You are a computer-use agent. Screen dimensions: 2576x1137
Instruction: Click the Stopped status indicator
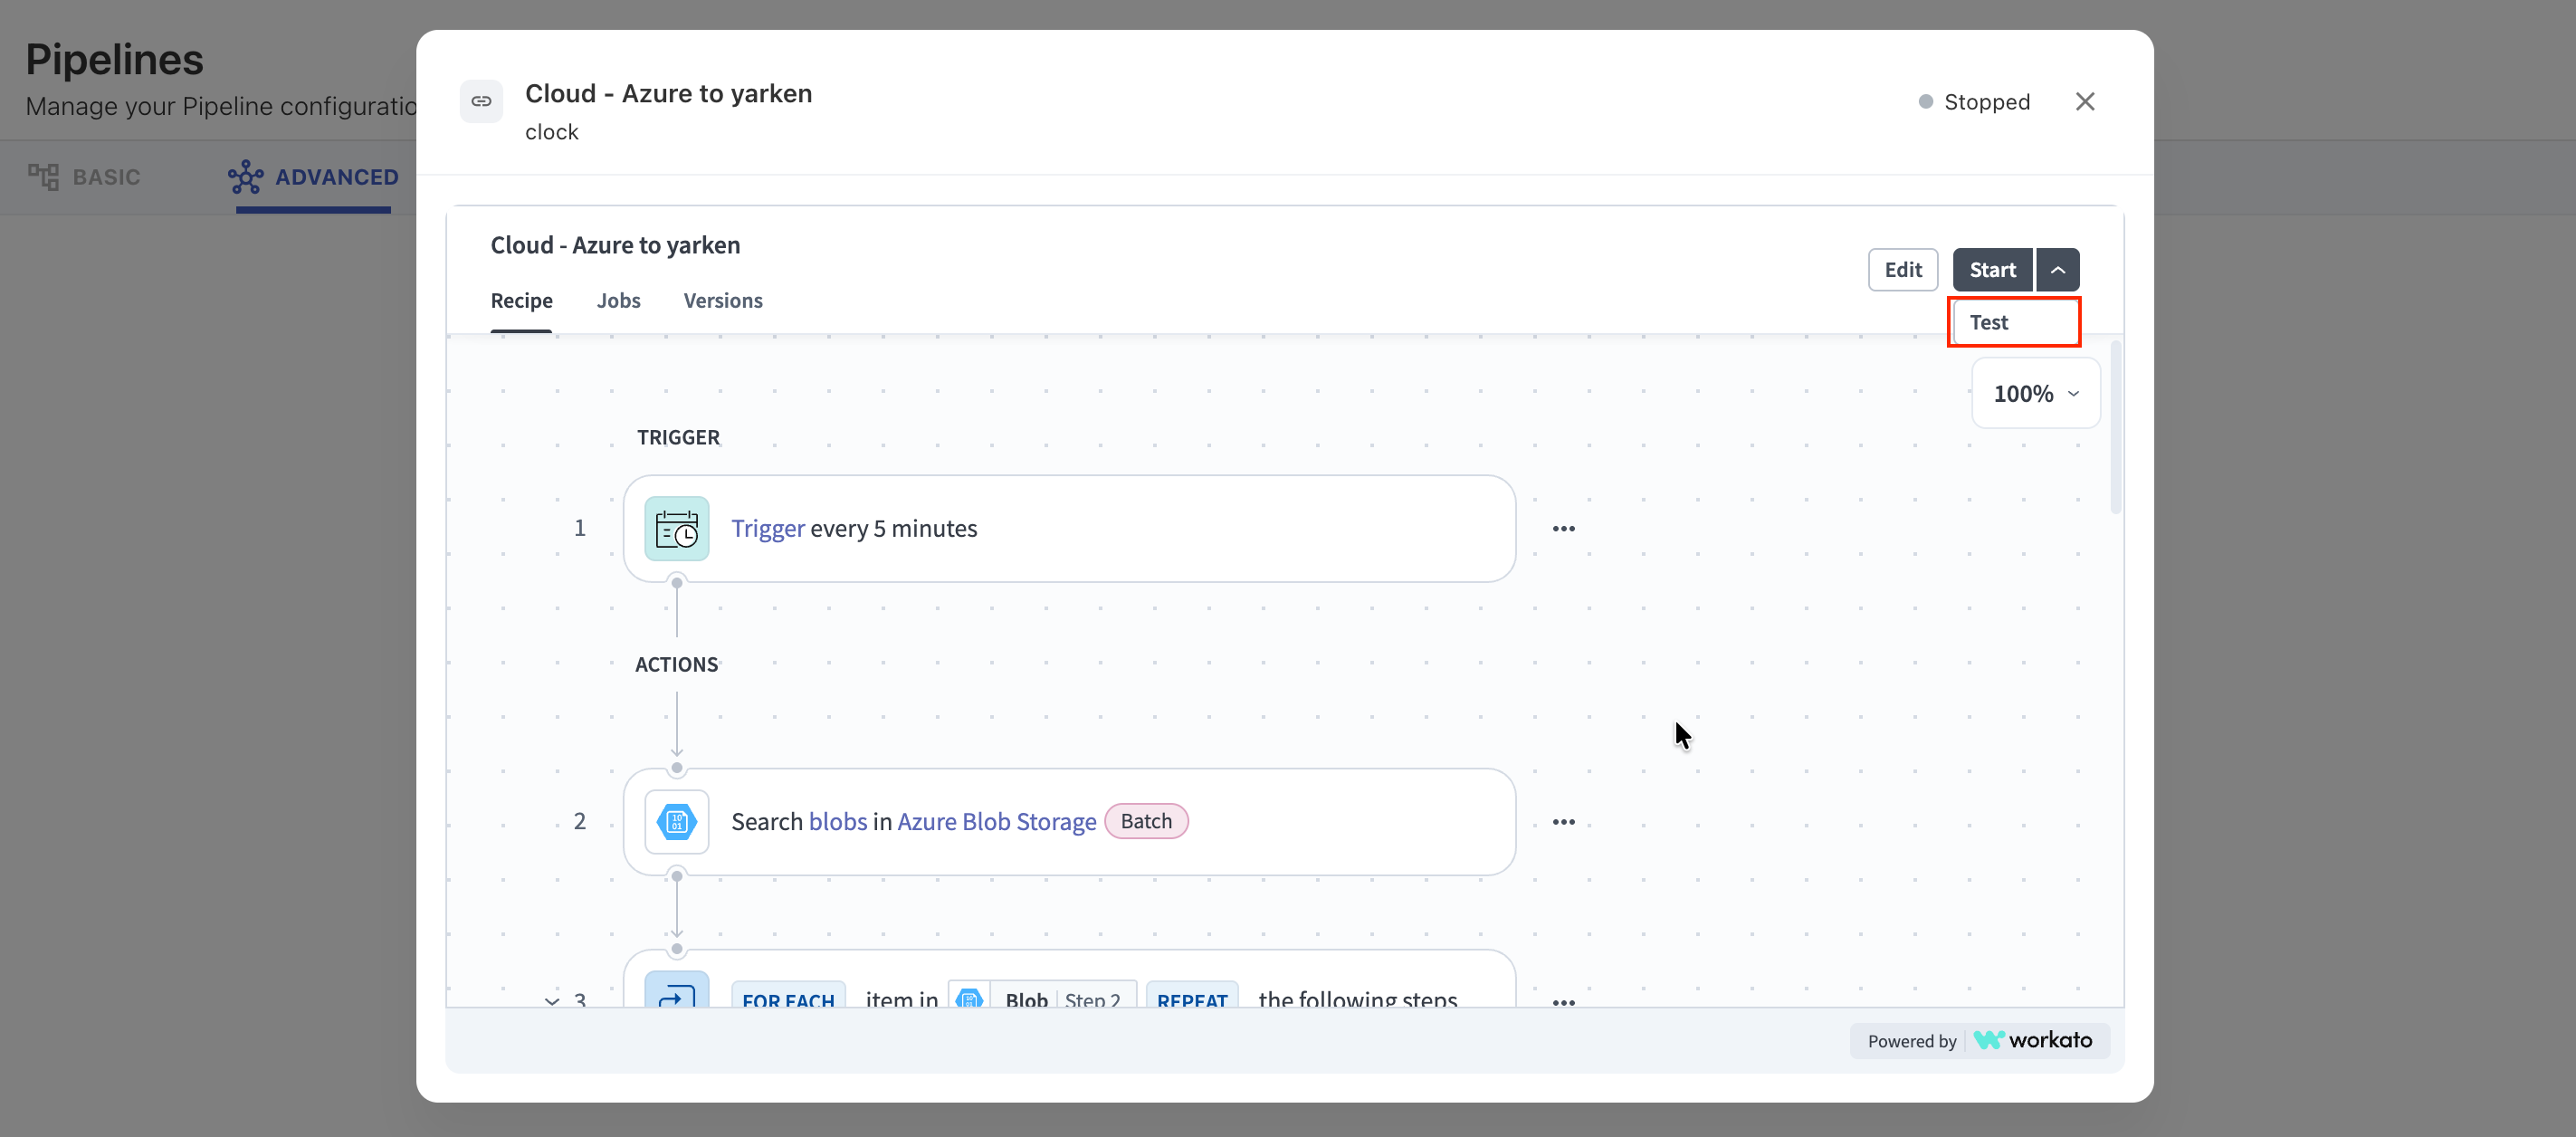1975,102
